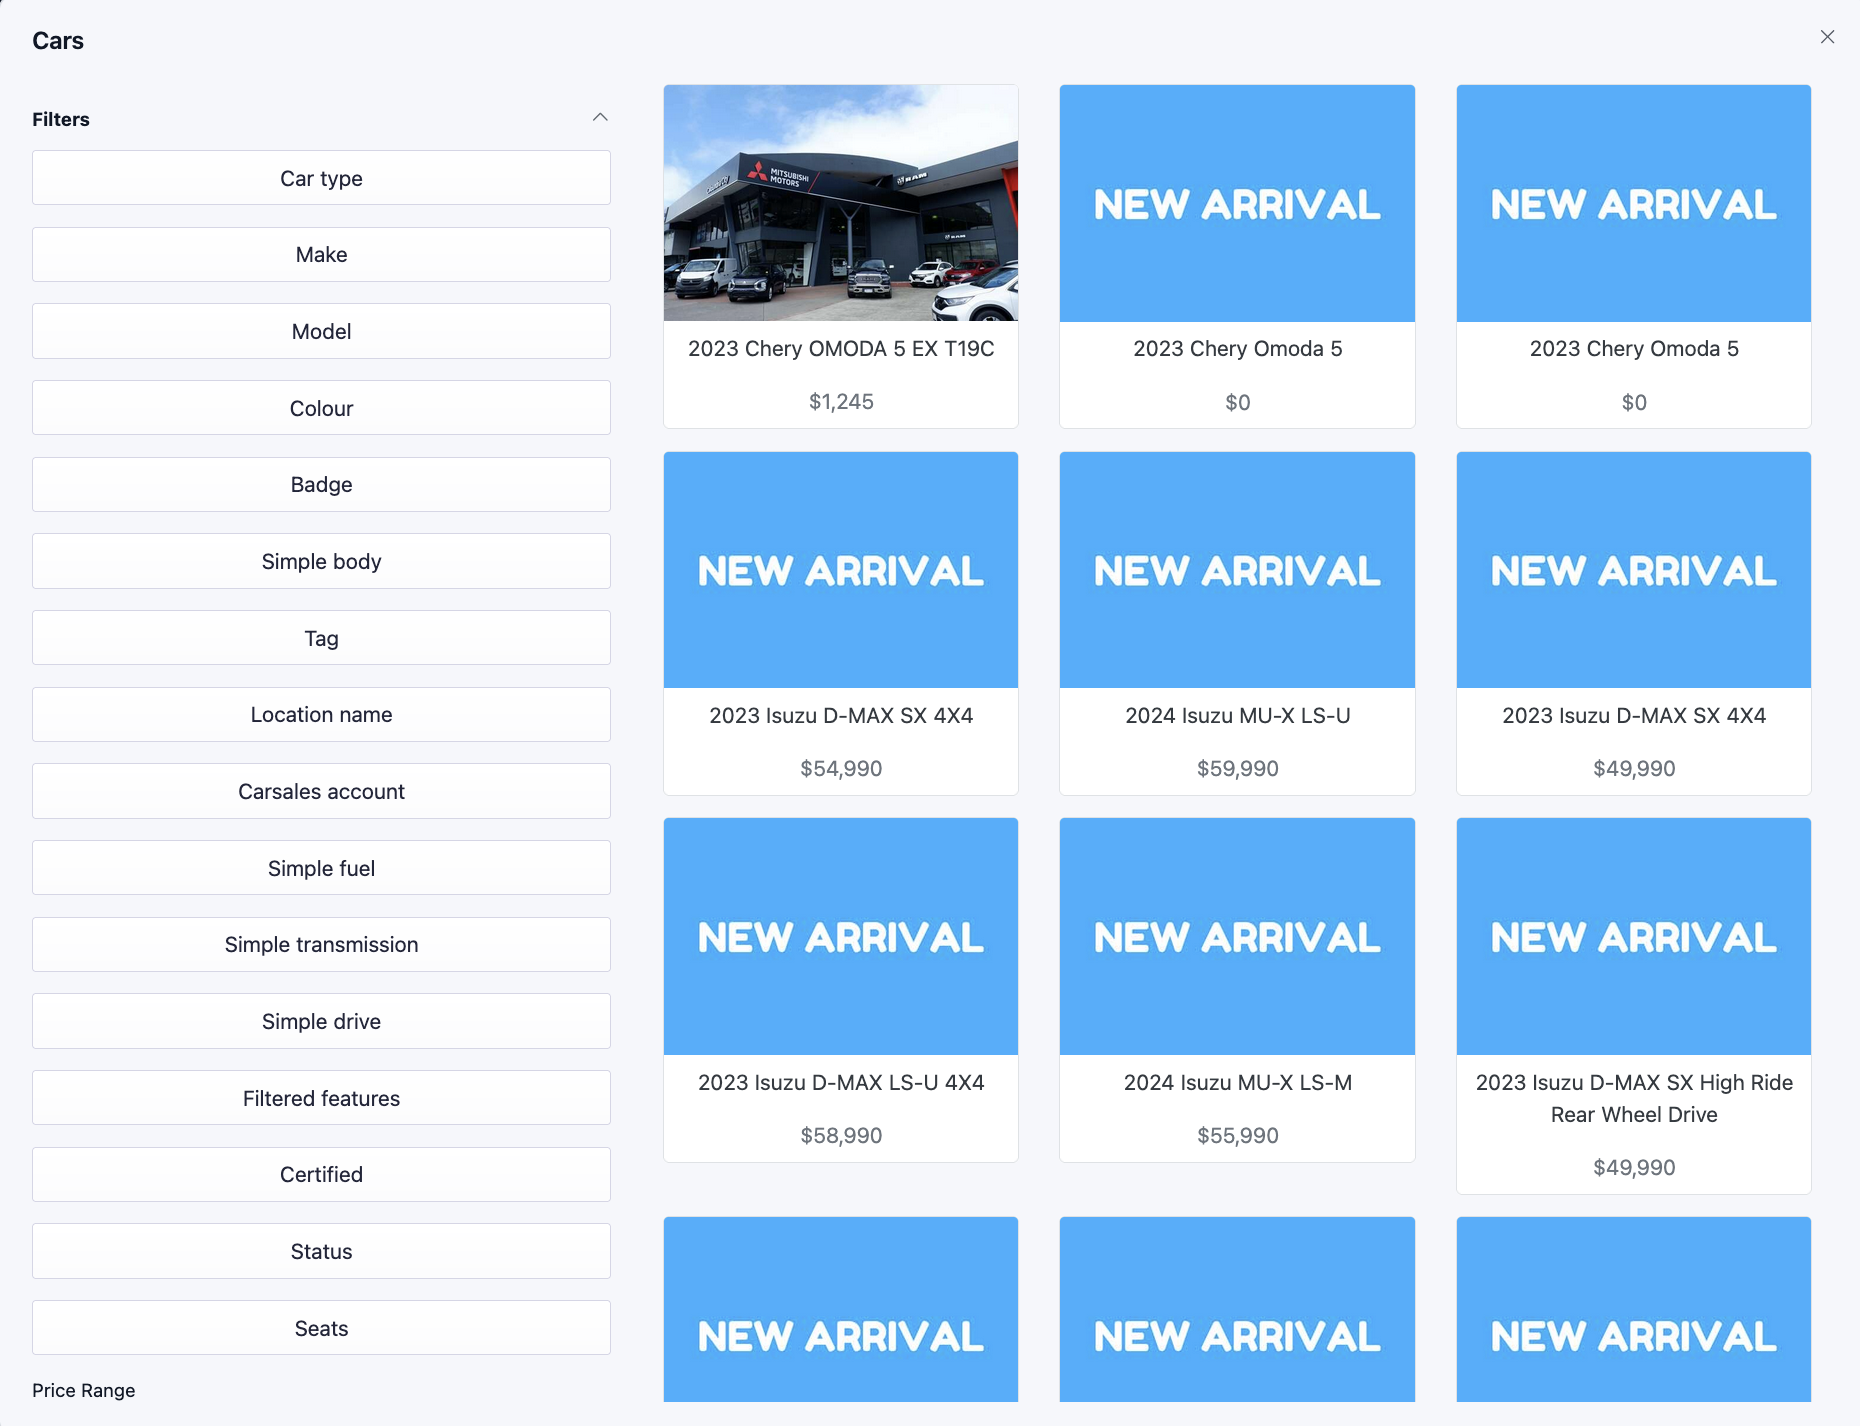This screenshot has height=1426, width=1860.
Task: Open the D-MAX SX High Ride card image
Action: [1634, 937]
